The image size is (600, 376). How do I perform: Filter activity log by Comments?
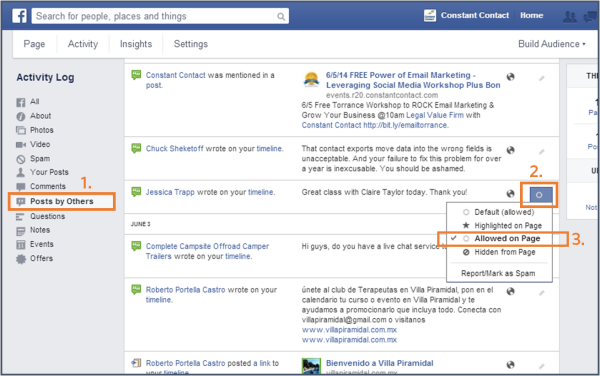point(48,187)
